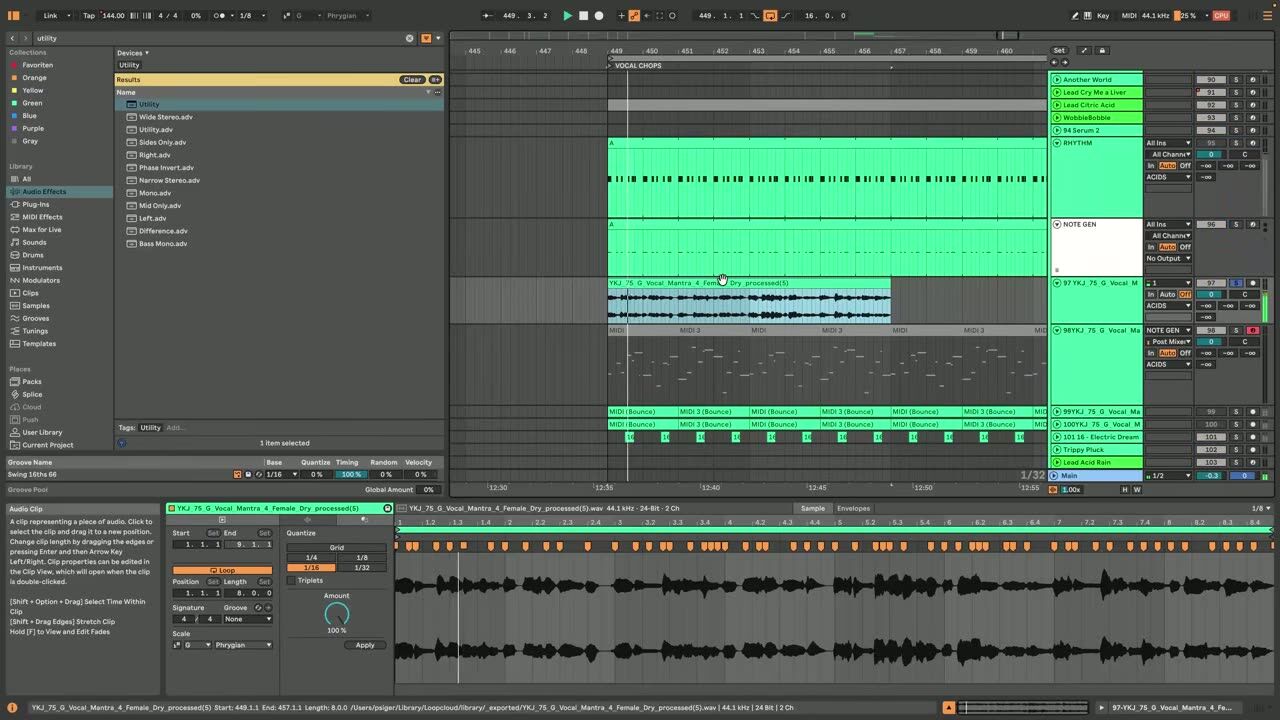The image size is (1280, 720).
Task: Clear the utility browser search field
Action: 409,38
